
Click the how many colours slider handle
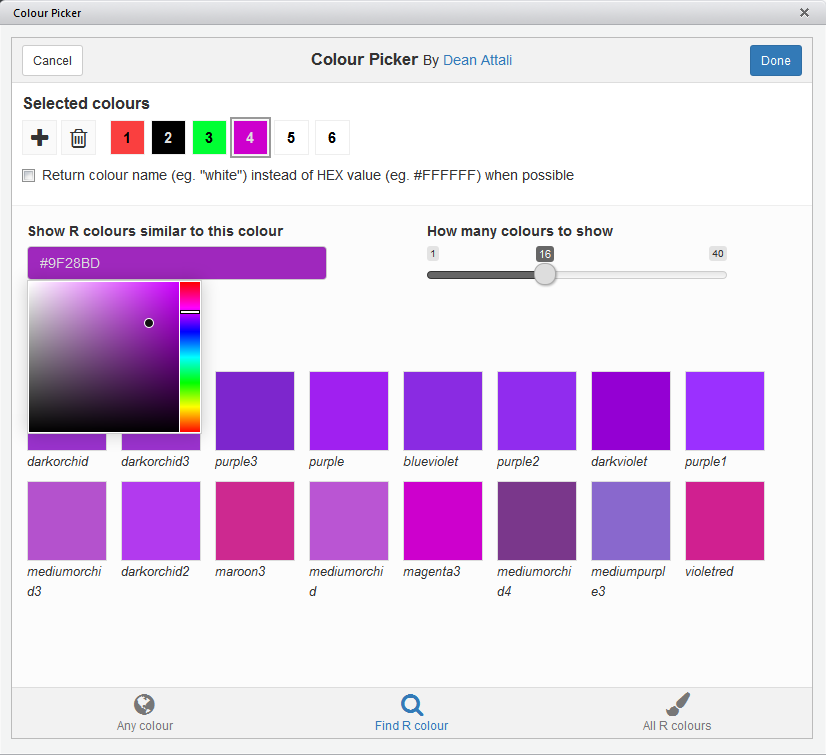(x=545, y=274)
